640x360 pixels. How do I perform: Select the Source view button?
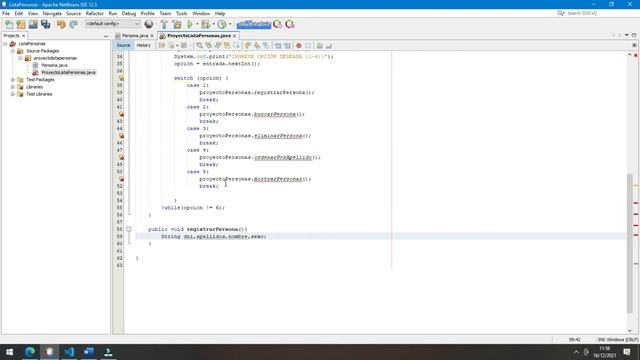tap(123, 45)
